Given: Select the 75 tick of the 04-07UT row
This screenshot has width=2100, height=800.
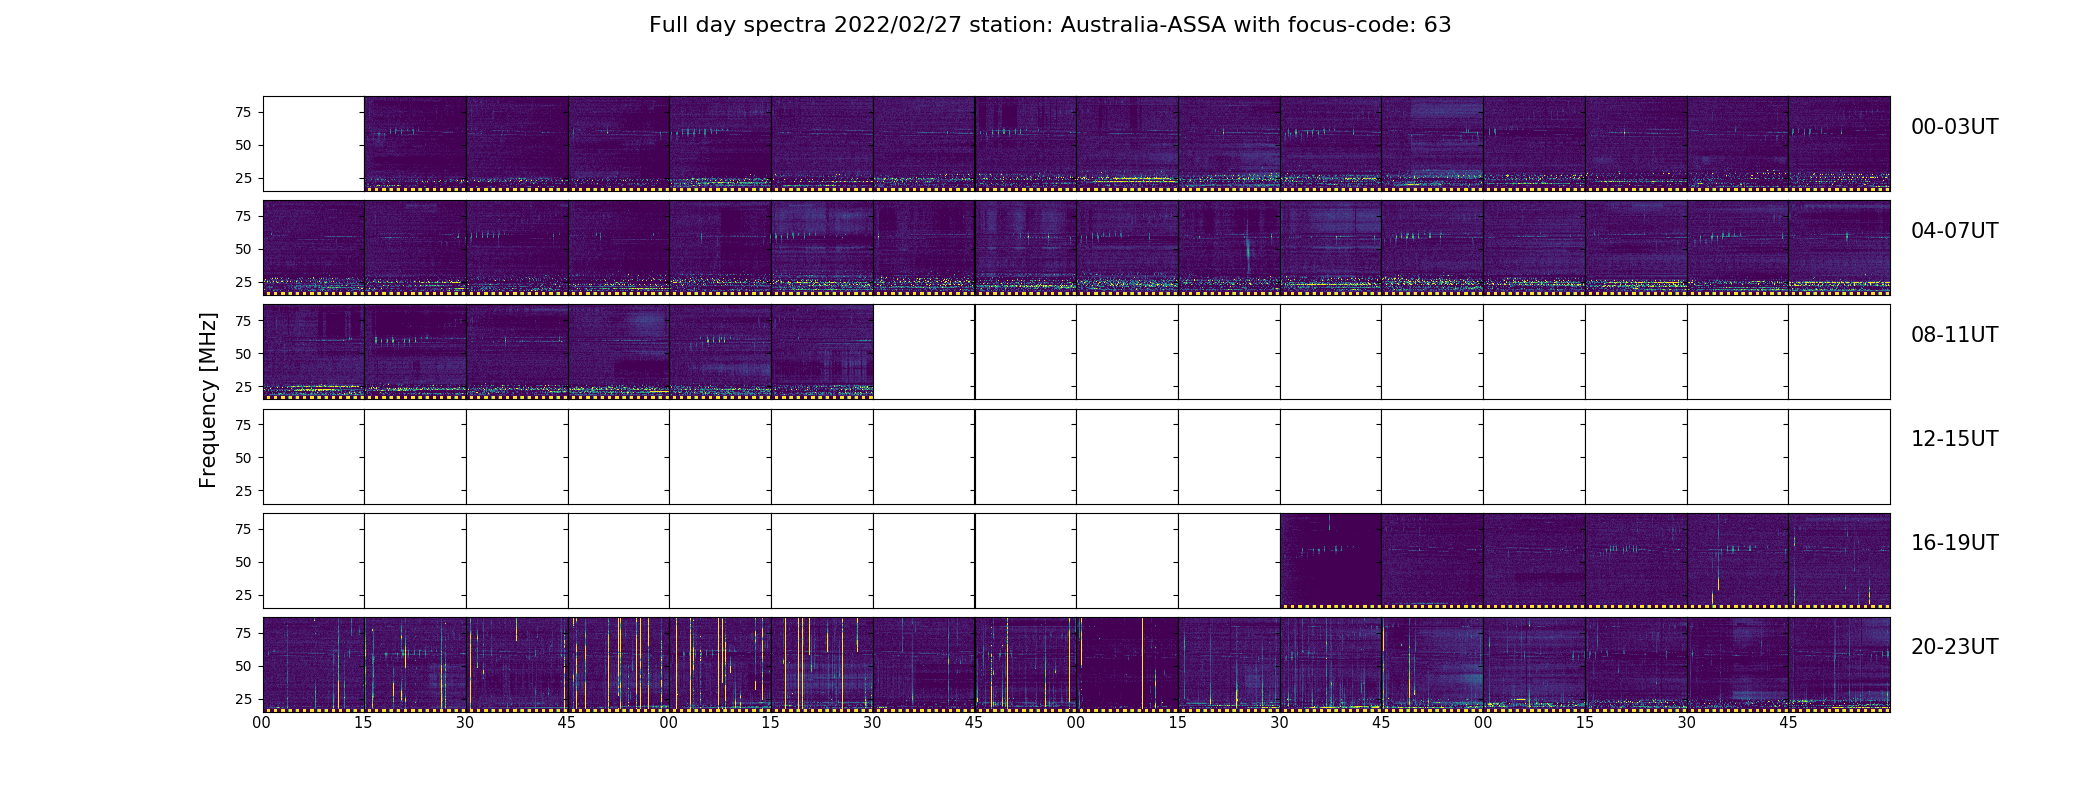Looking at the screenshot, I should point(243,216).
